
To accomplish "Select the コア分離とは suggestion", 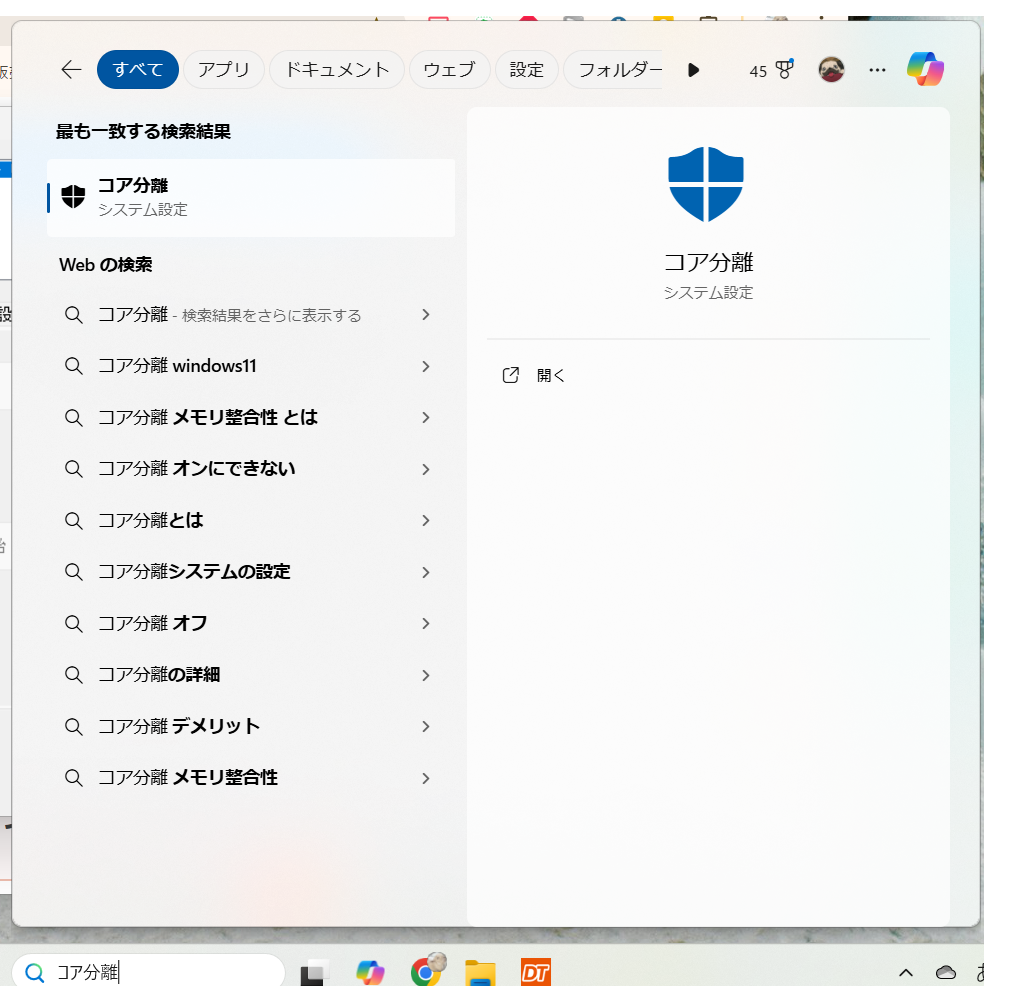I will pyautogui.click(x=251, y=521).
